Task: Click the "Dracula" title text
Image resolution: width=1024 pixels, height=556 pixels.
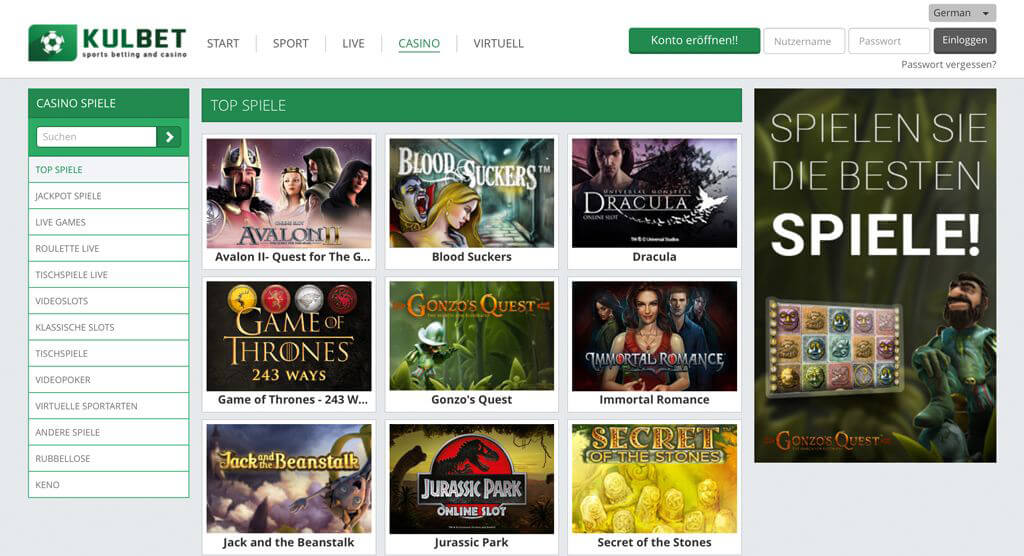Action: pos(654,257)
